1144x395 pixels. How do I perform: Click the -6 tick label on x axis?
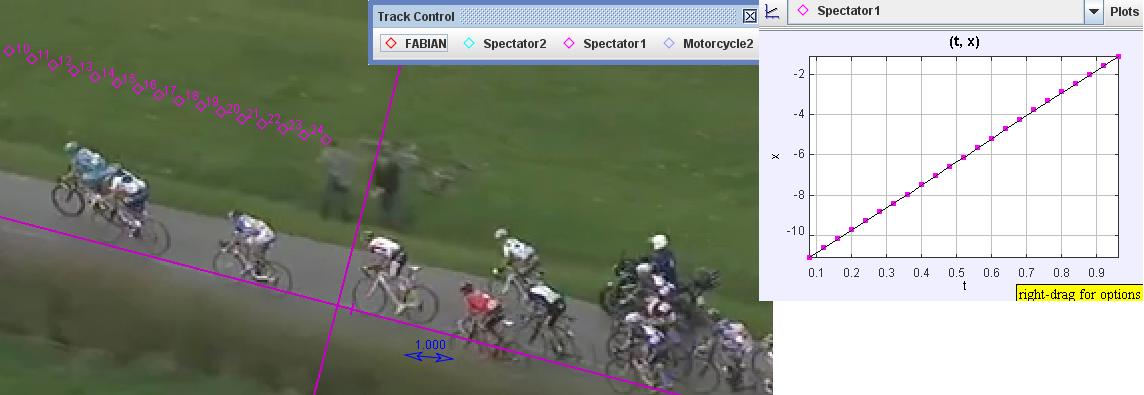click(798, 153)
